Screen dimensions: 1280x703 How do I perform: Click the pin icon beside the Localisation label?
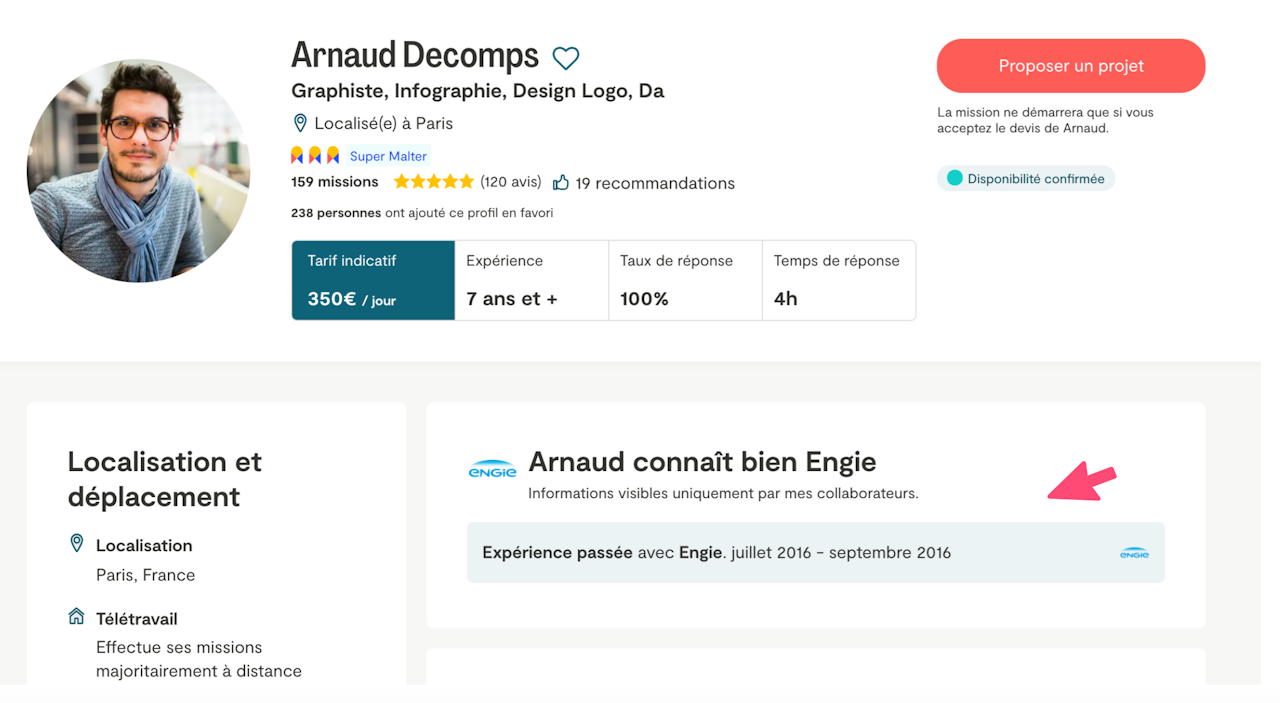(x=76, y=543)
